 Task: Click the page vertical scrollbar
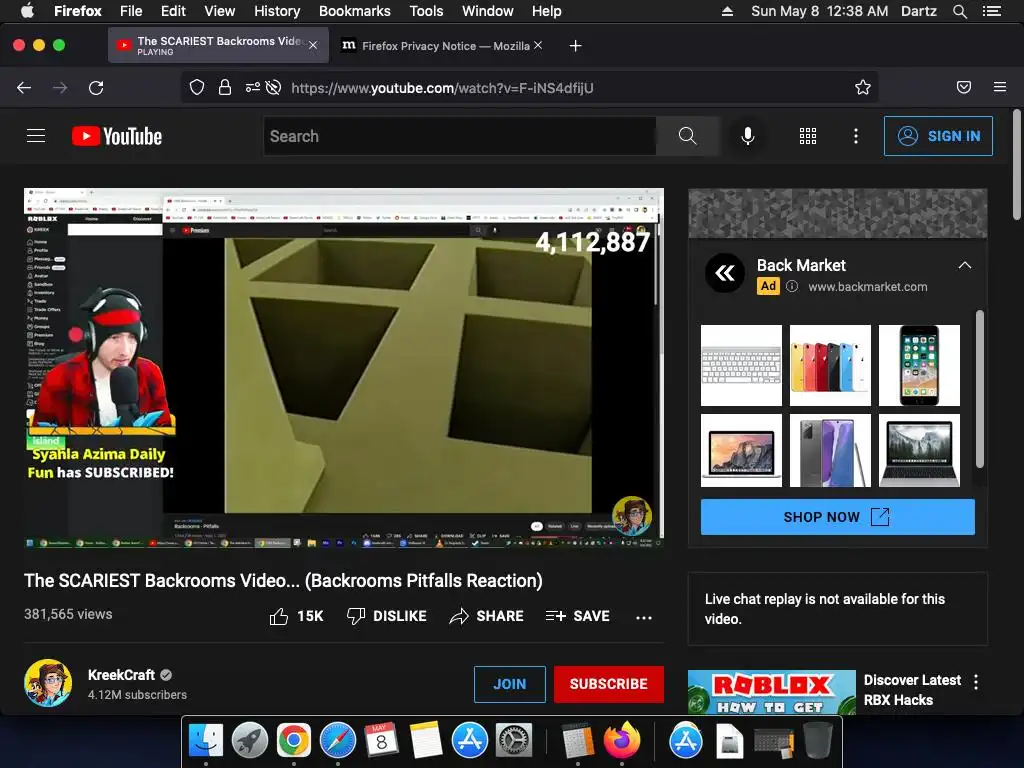1017,164
